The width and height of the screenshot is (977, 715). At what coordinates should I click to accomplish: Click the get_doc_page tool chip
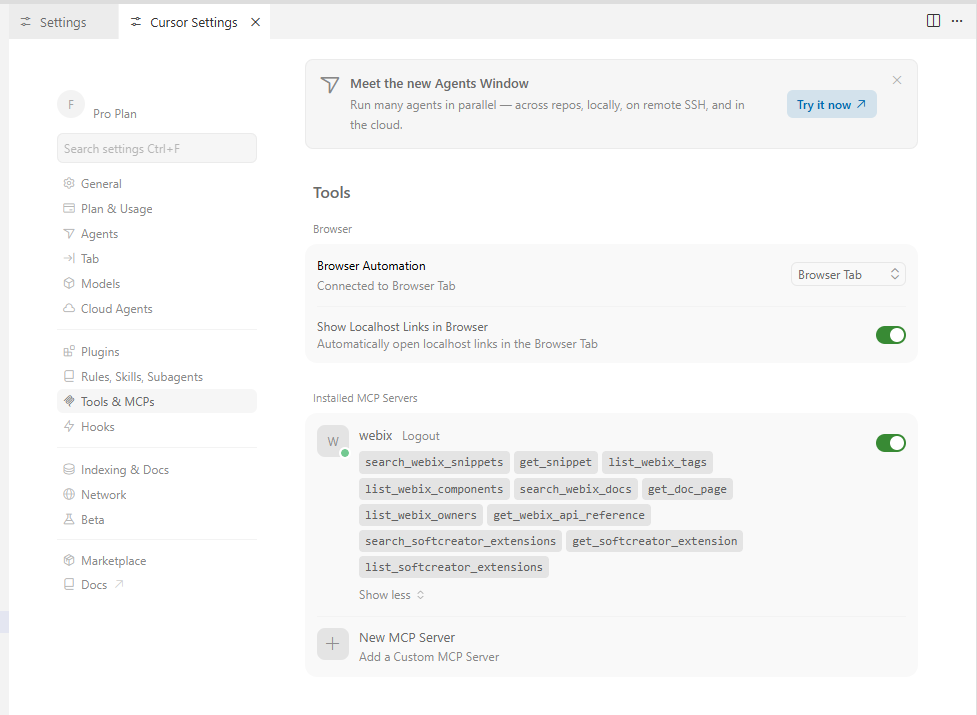[x=687, y=489]
